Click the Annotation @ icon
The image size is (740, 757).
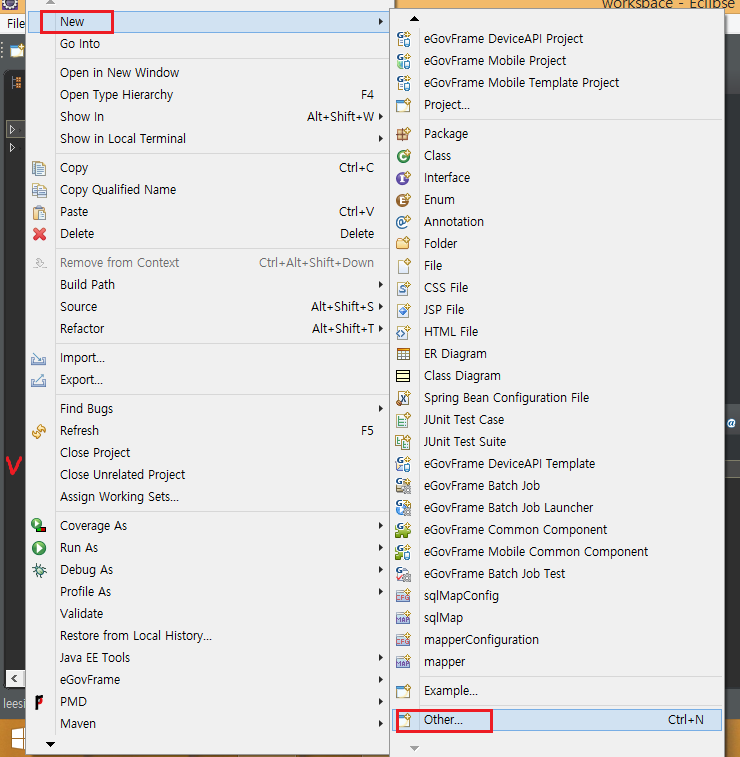[x=404, y=222]
